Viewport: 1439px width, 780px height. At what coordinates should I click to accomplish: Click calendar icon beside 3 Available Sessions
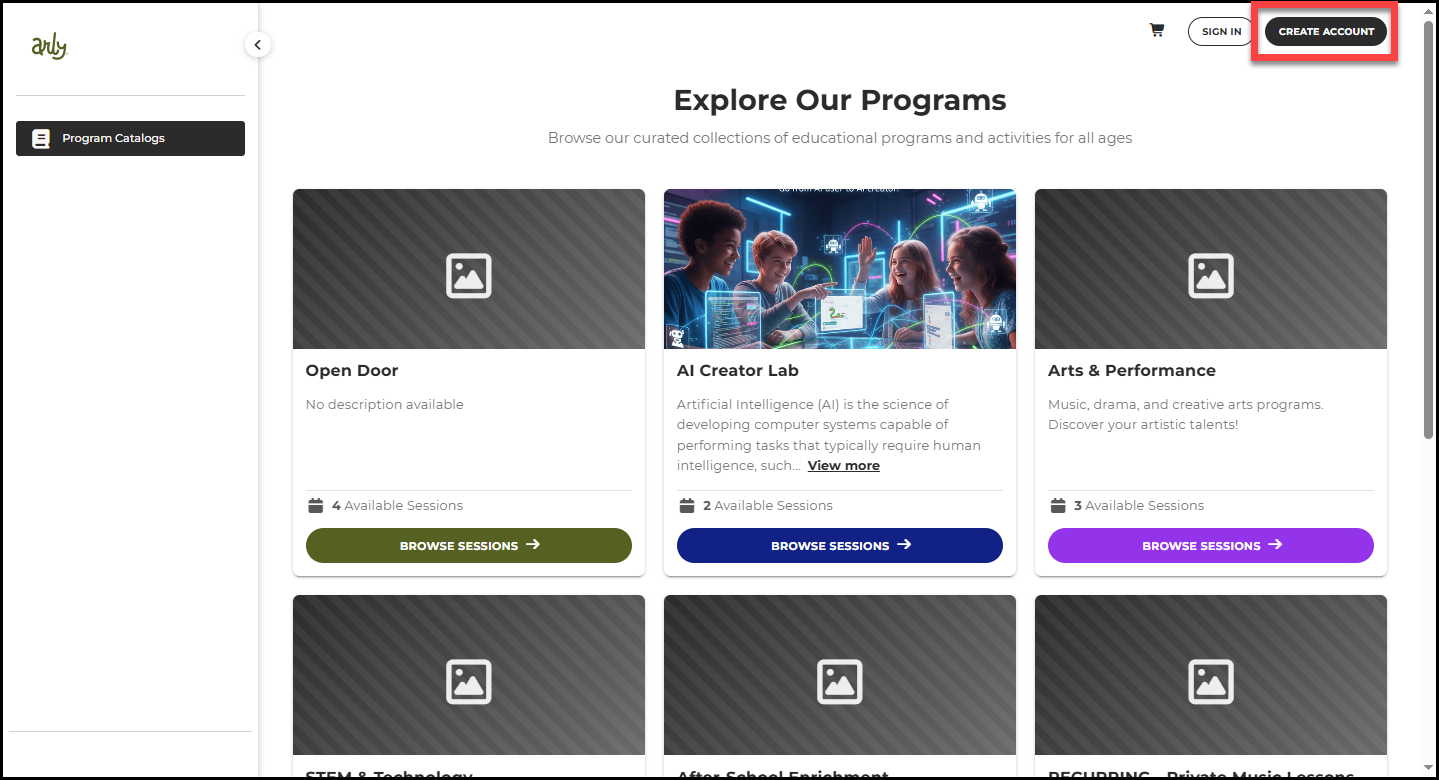coord(1058,505)
